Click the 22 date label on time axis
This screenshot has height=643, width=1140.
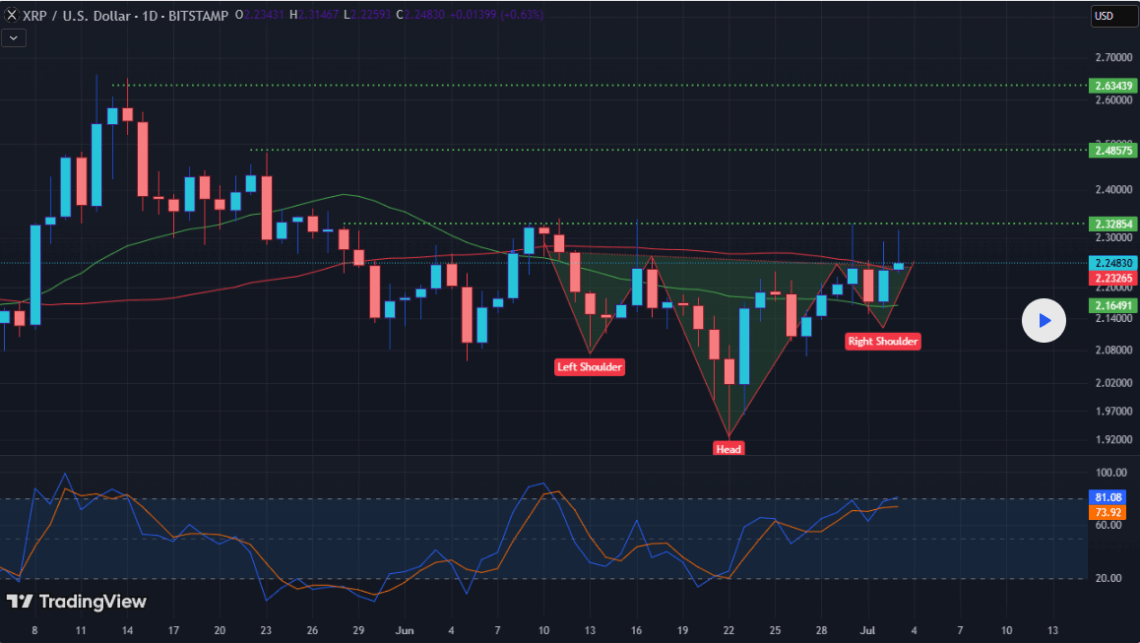click(728, 630)
